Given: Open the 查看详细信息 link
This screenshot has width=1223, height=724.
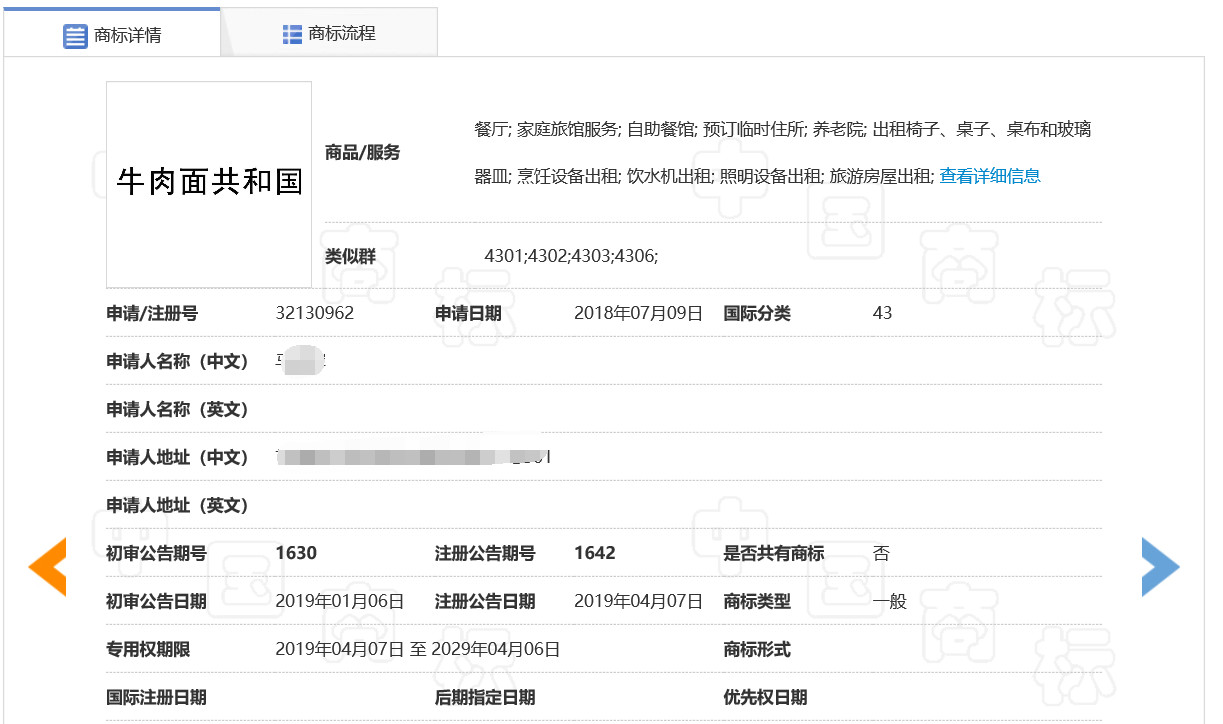Looking at the screenshot, I should click(x=990, y=176).
